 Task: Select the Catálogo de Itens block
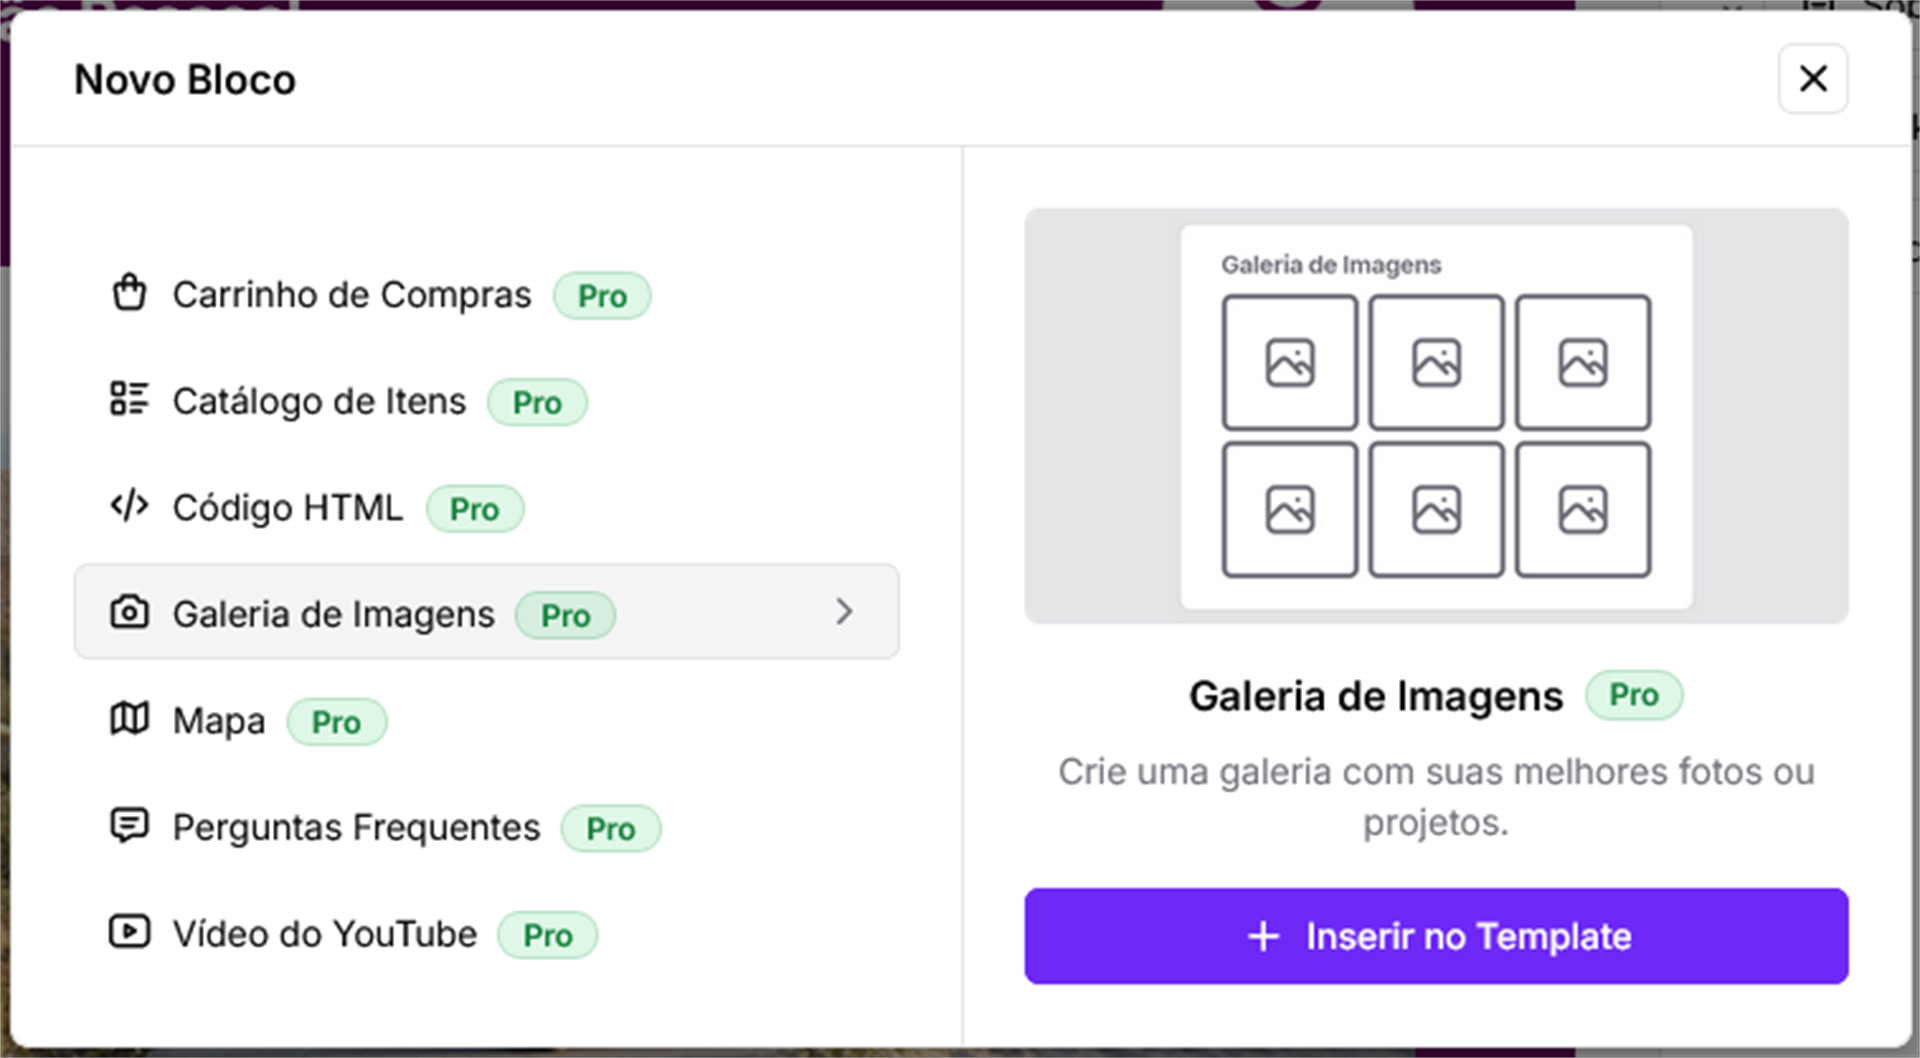click(x=319, y=401)
